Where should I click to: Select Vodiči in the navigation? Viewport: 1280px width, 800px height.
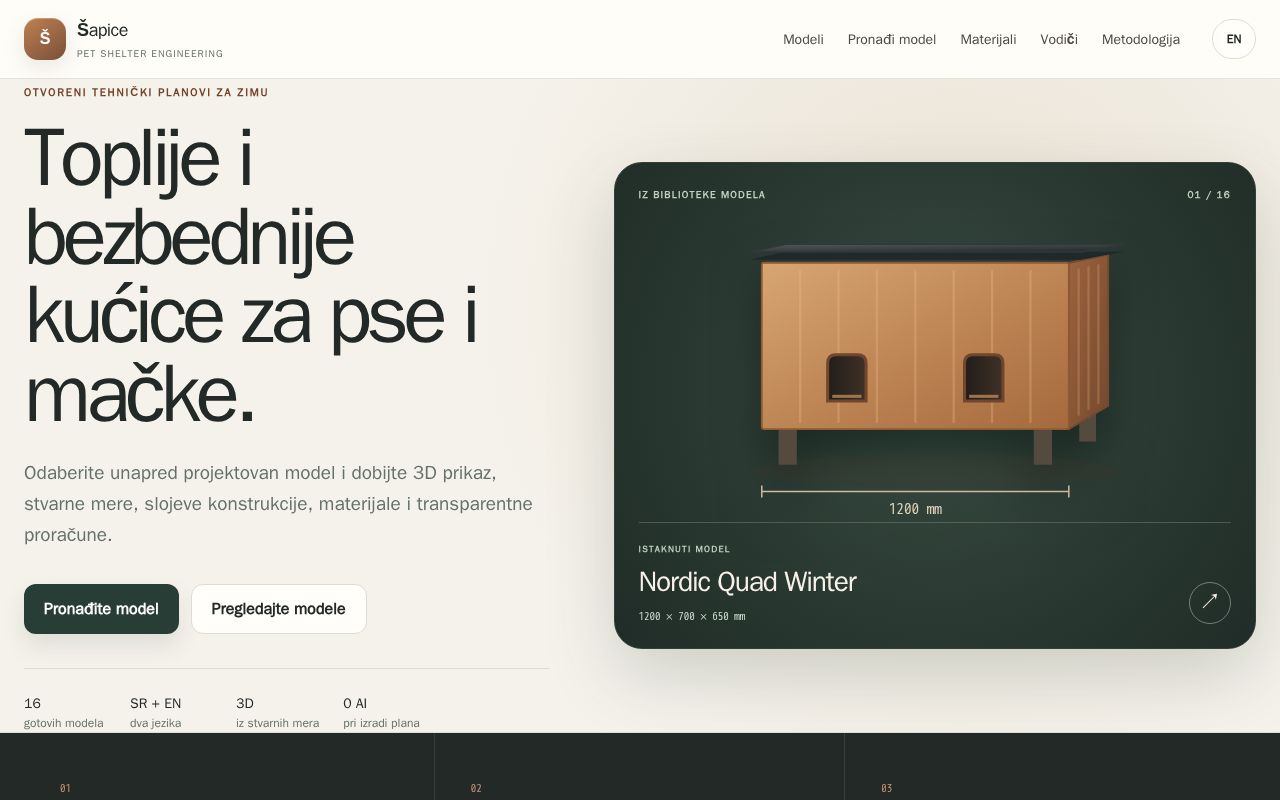[x=1059, y=39]
